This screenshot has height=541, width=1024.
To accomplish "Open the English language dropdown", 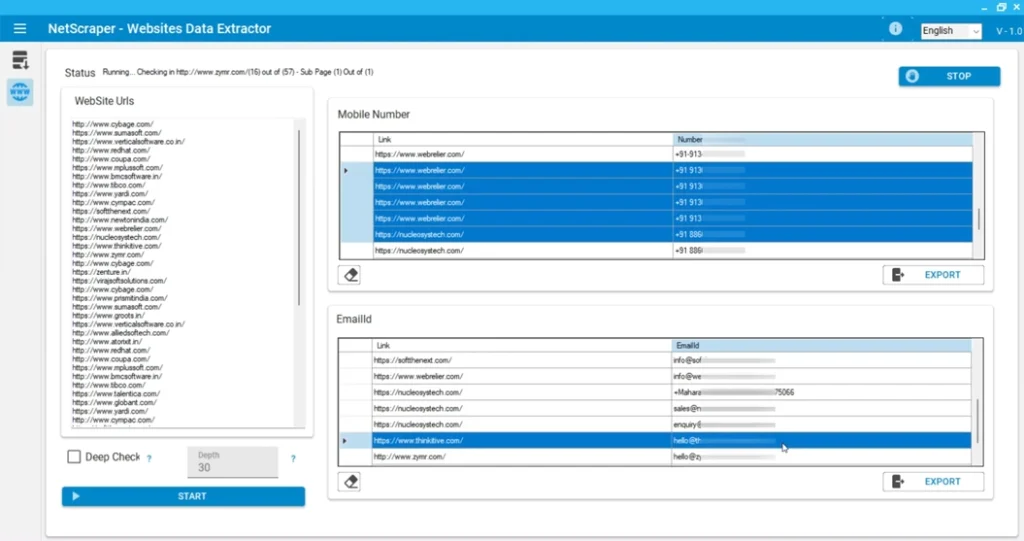I will pos(951,31).
